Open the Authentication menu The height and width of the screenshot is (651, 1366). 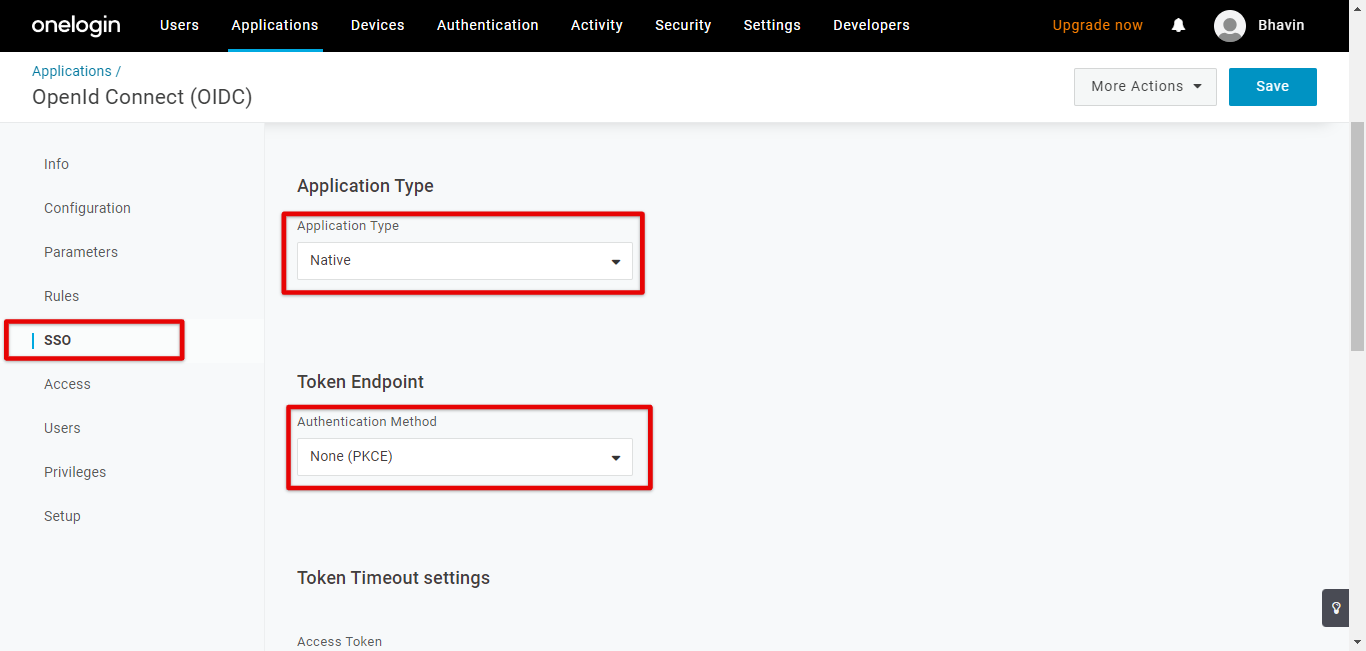click(488, 25)
